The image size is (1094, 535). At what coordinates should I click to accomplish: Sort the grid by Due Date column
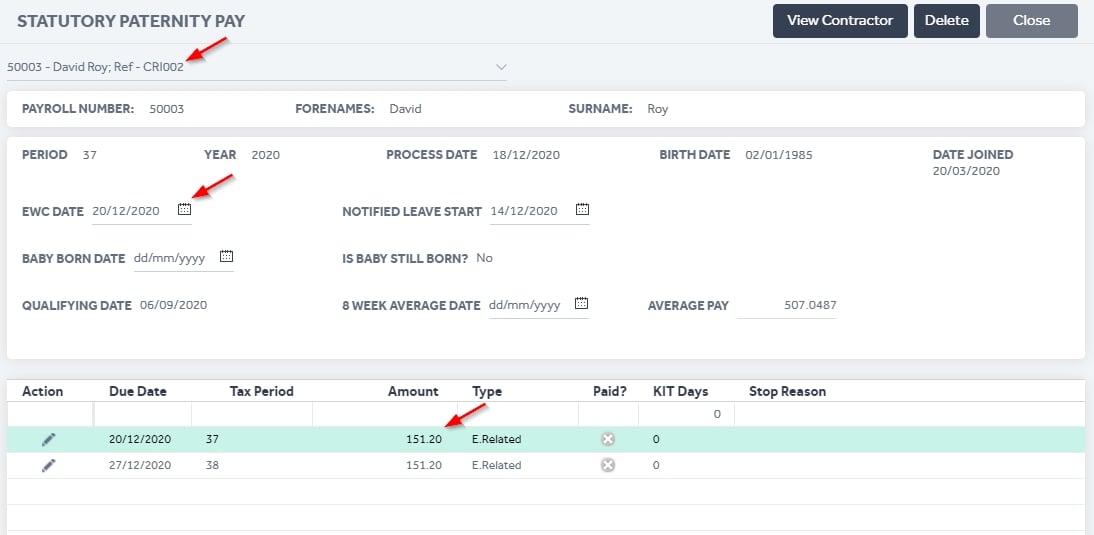pyautogui.click(x=138, y=391)
